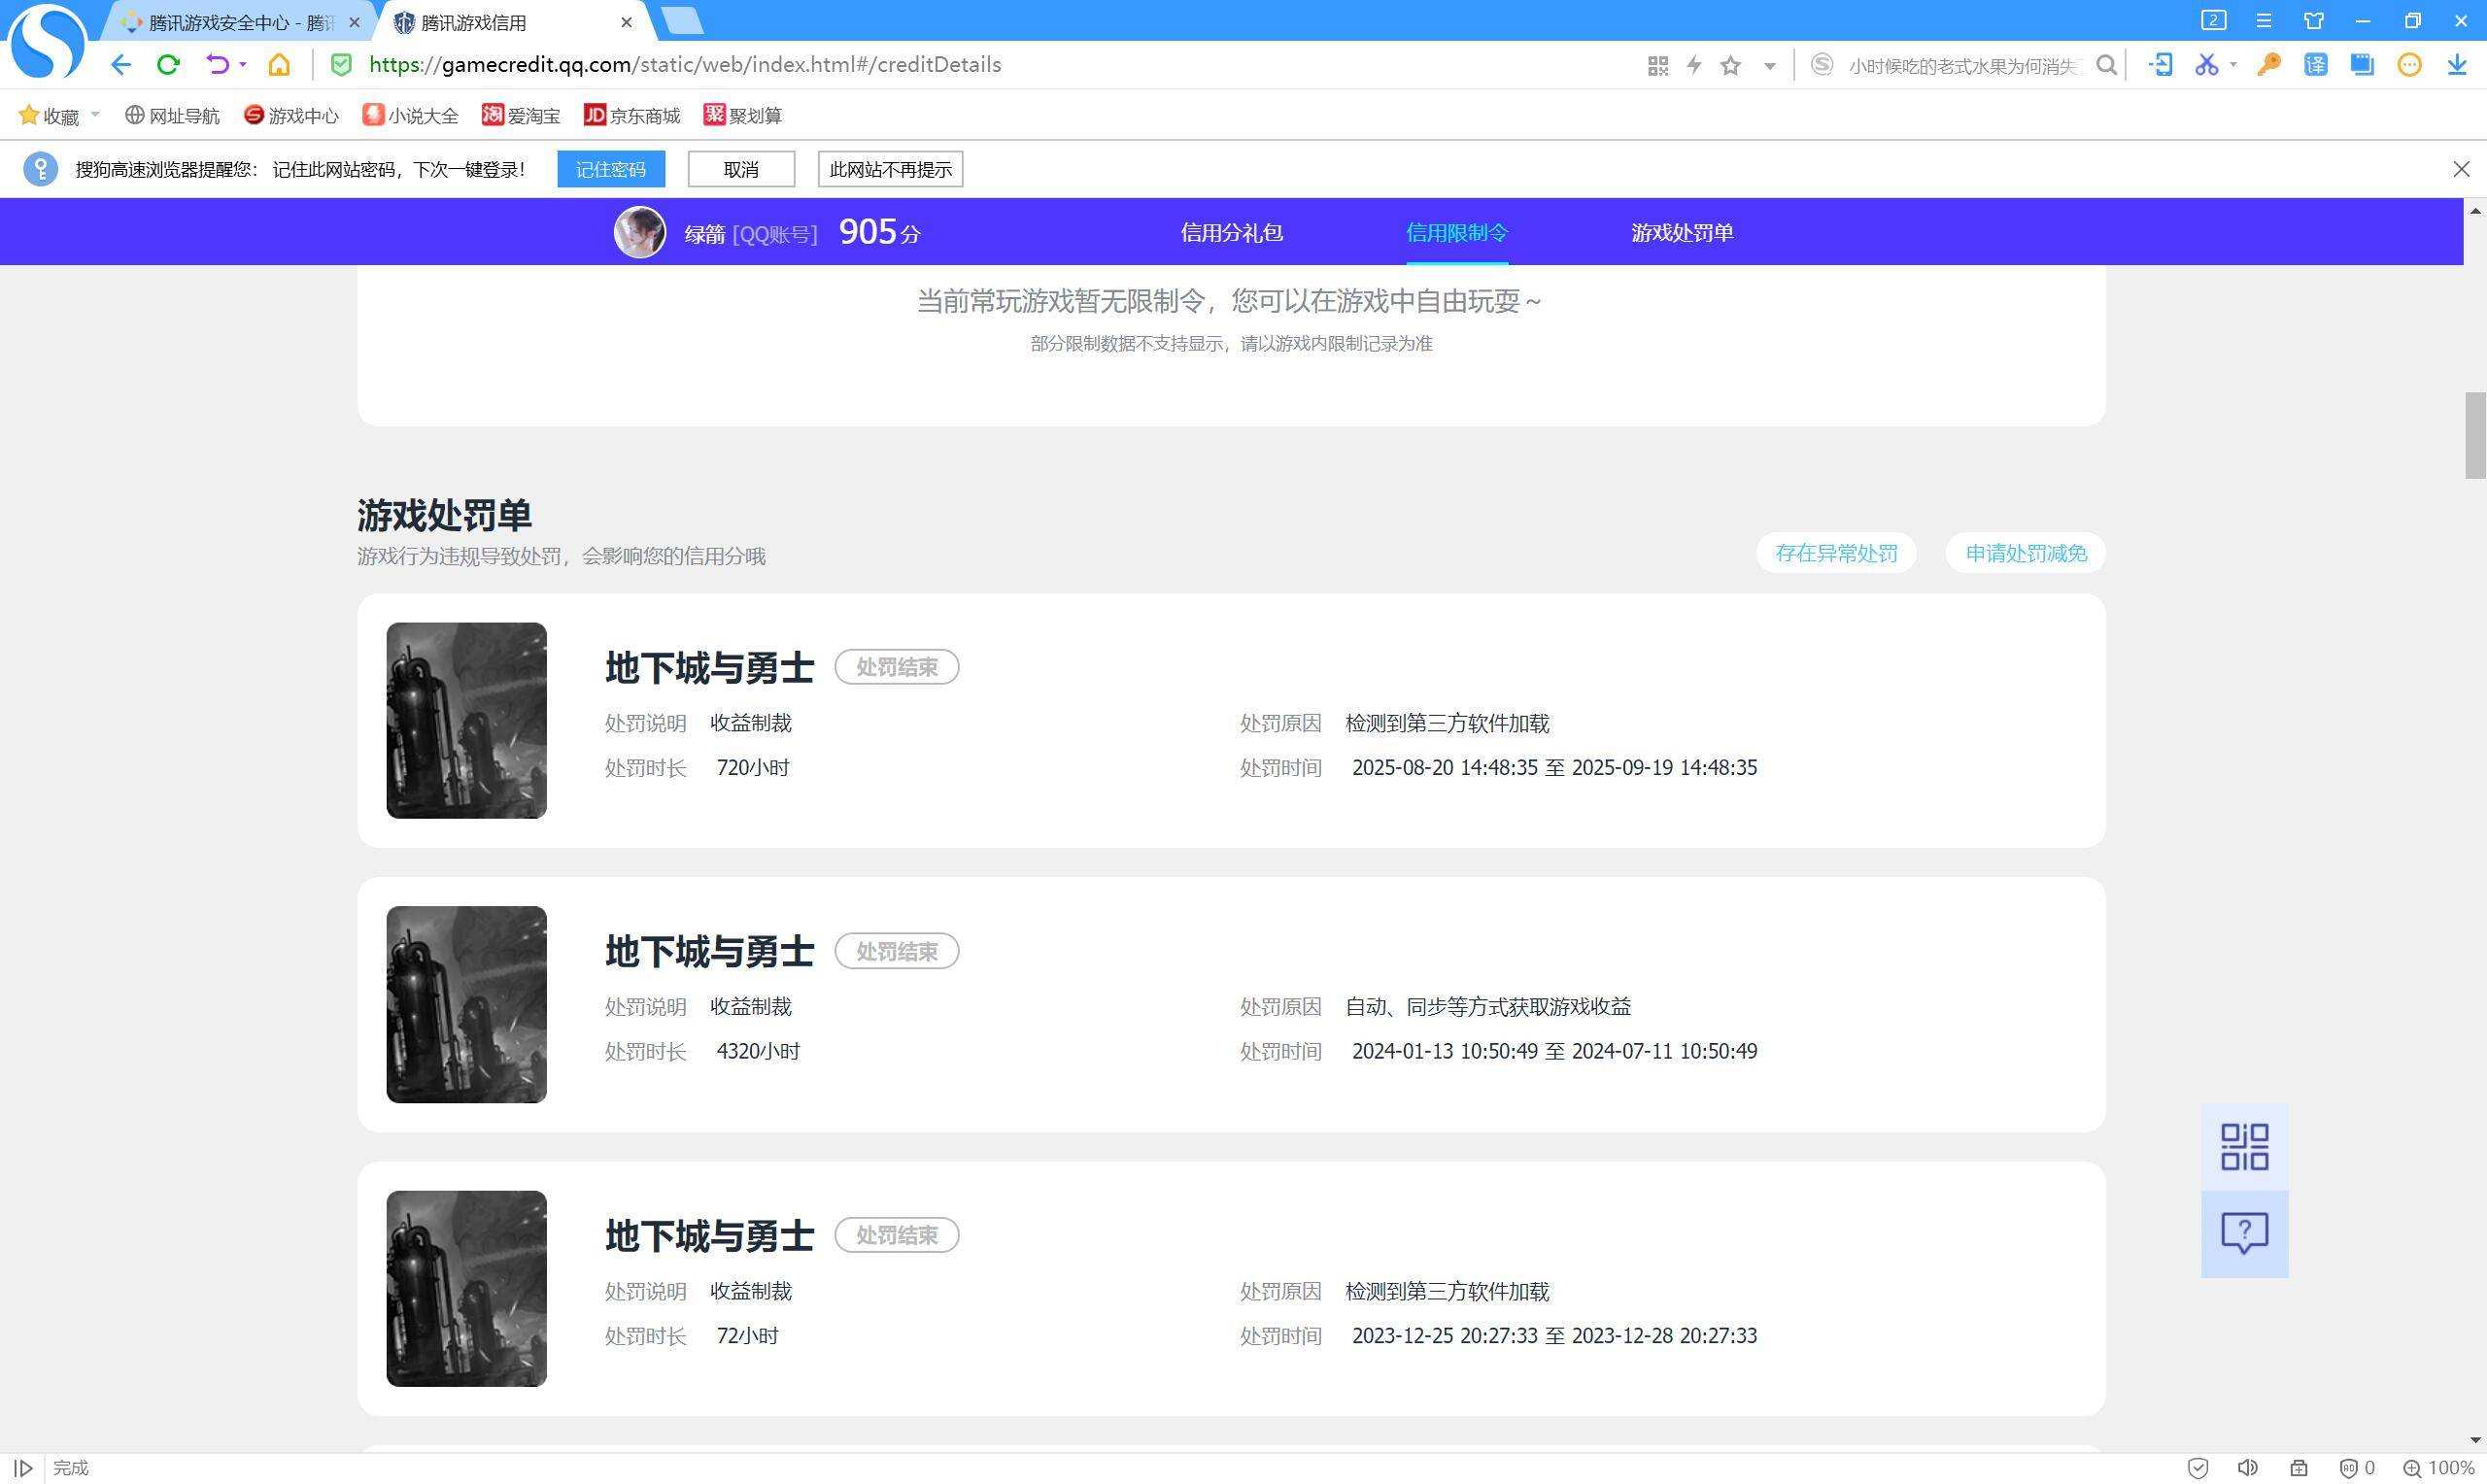Viewport: 2487px width, 1484px height.
Task: Open a new browser tab
Action: coord(683,21)
